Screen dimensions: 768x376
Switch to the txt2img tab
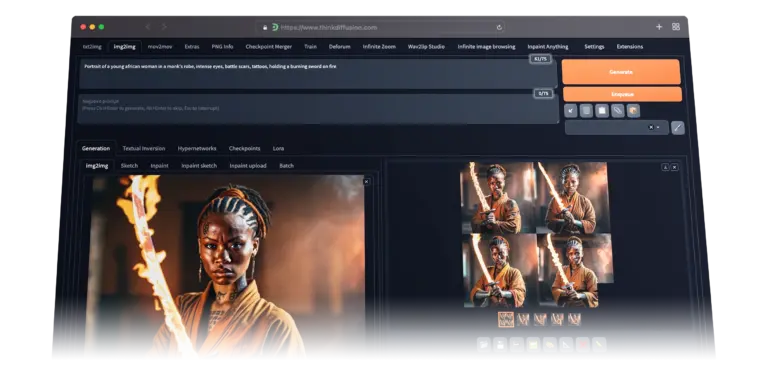click(92, 47)
